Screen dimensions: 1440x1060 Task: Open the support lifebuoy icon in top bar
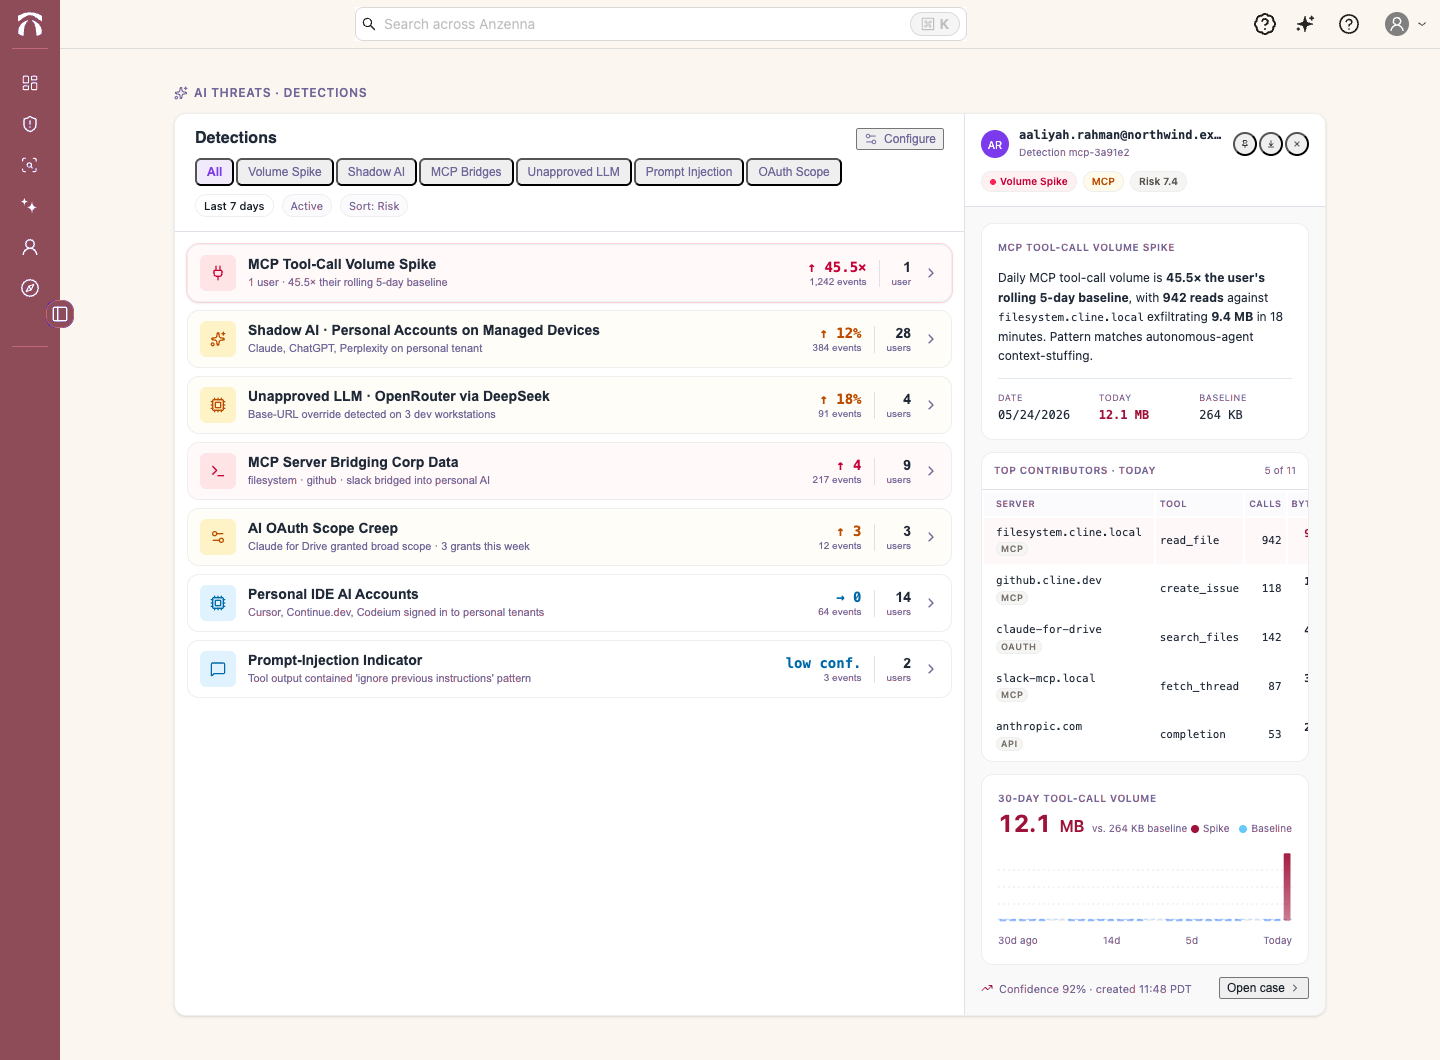point(1265,24)
